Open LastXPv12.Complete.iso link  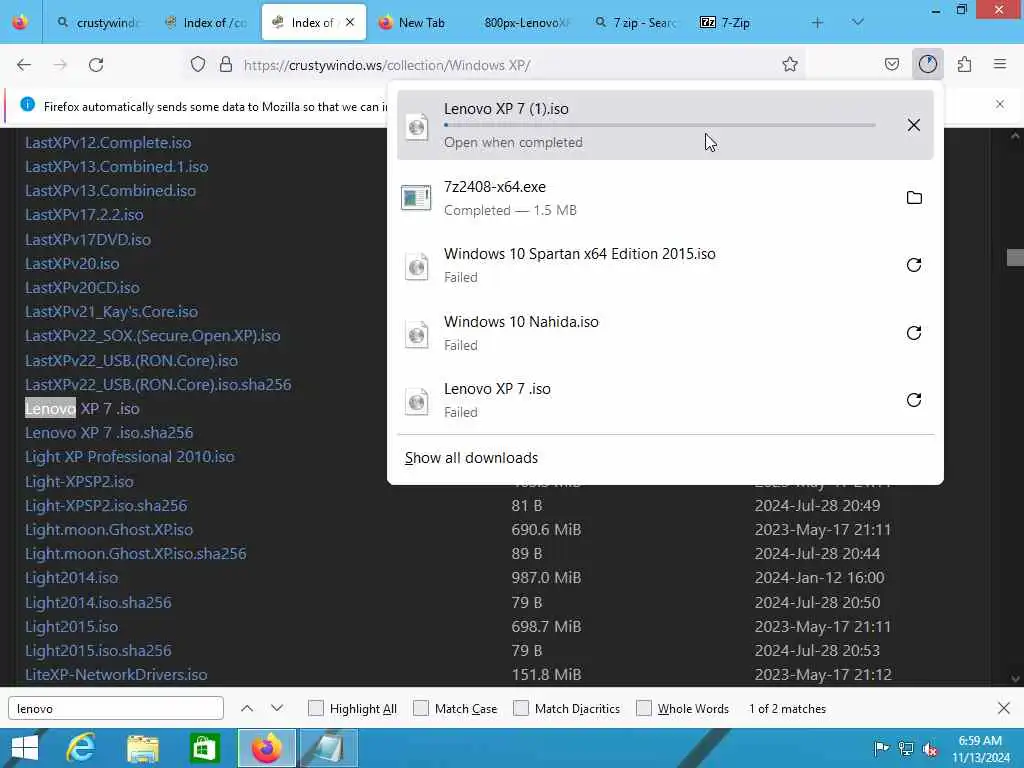click(x=108, y=142)
